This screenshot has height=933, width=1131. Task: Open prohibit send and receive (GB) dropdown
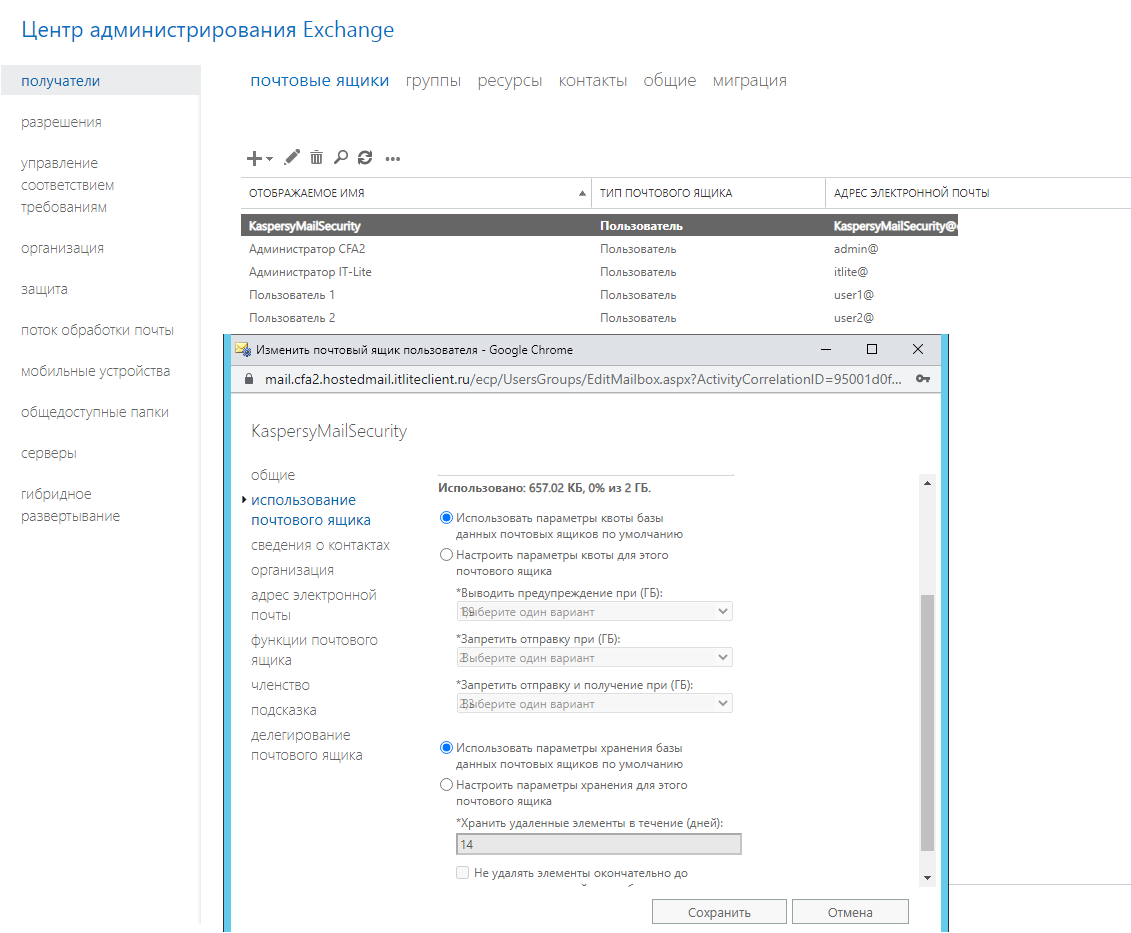pyautogui.click(x=594, y=704)
